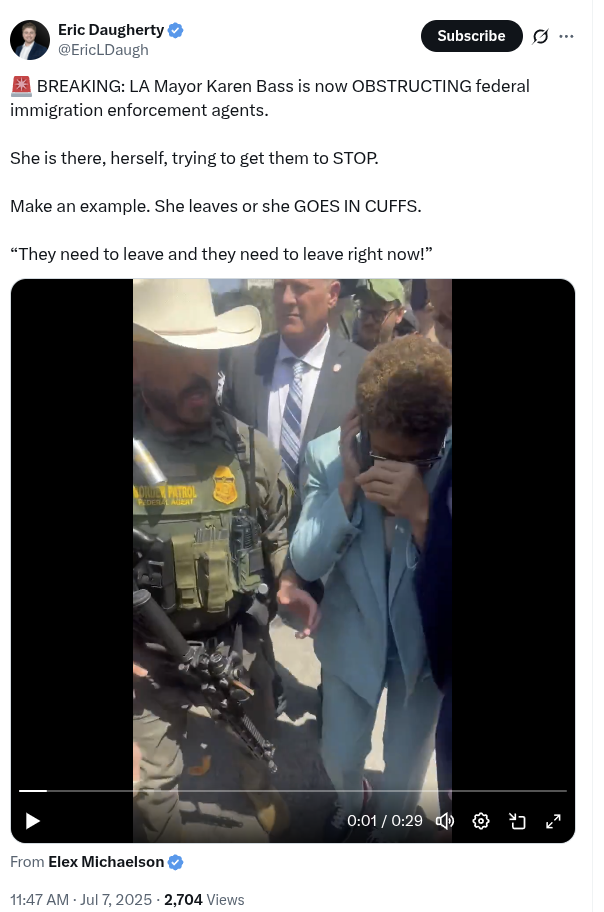The width and height of the screenshot is (604, 912).
Task: Click Eric Daugherty's profile avatar
Action: (x=30, y=40)
